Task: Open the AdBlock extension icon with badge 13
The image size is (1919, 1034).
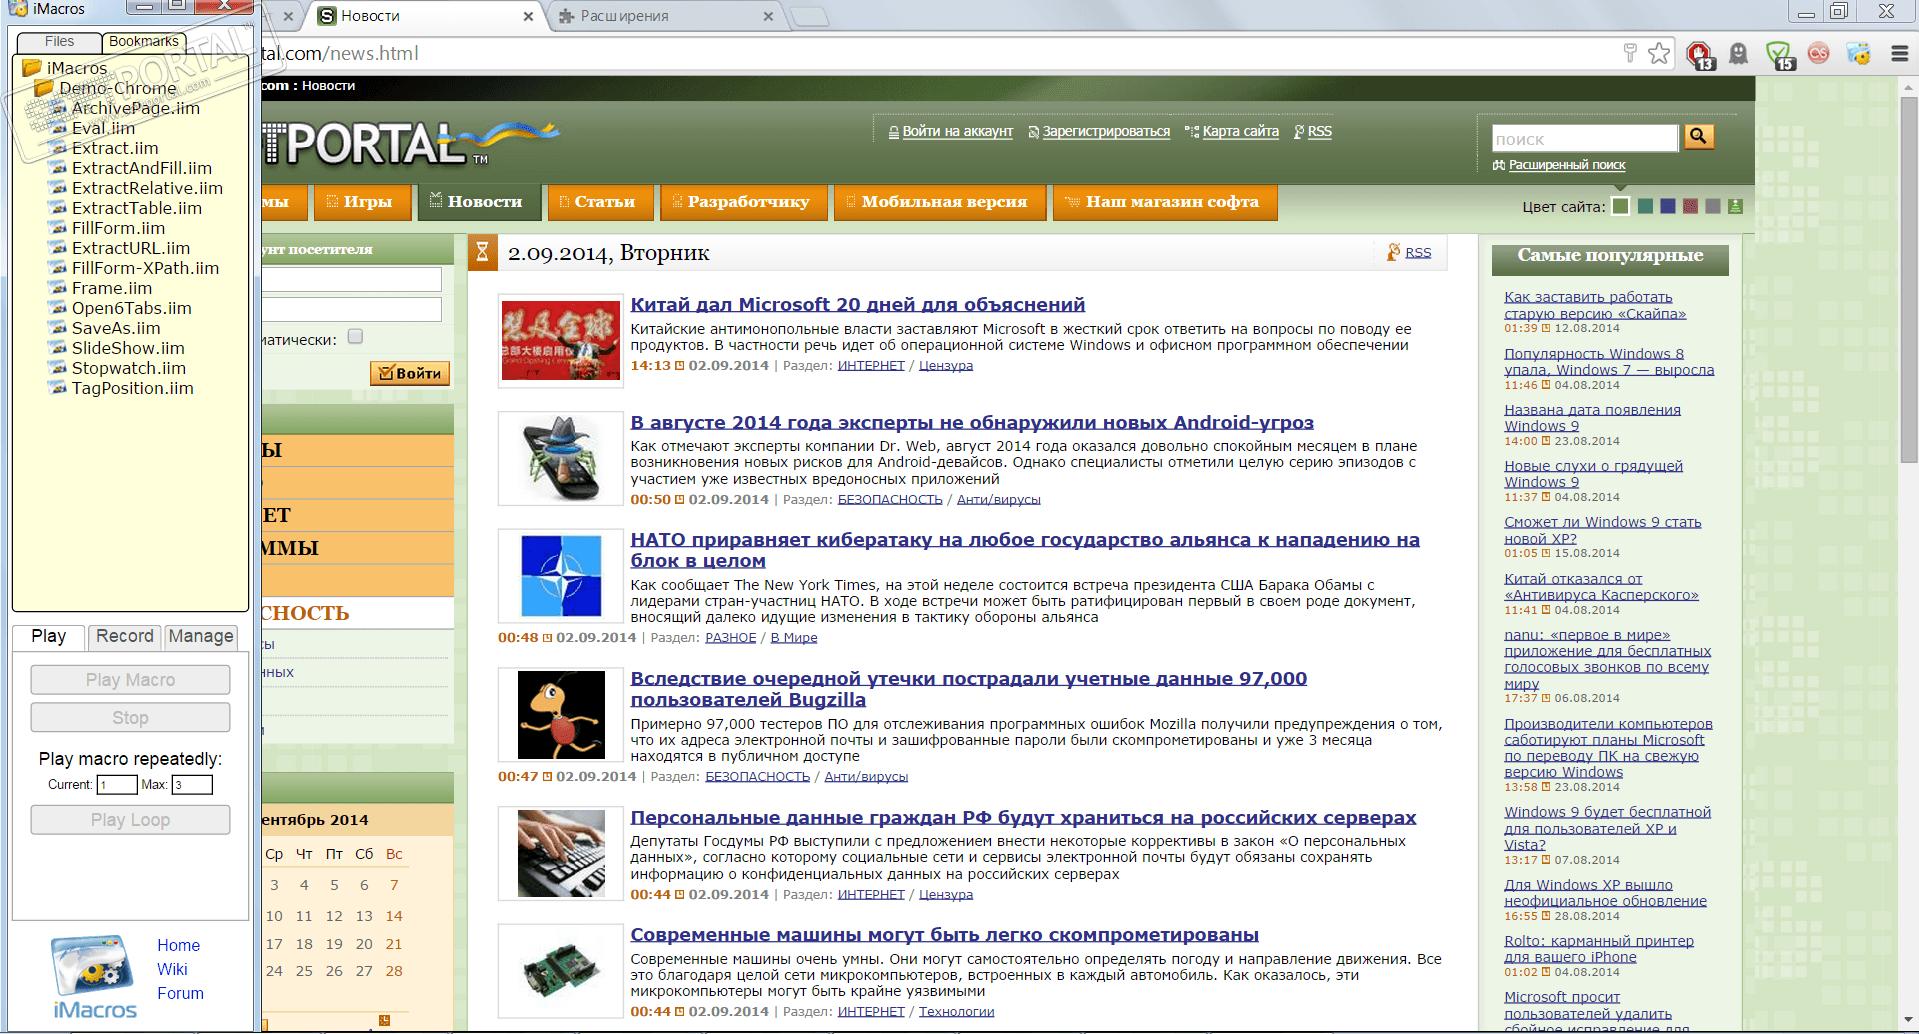Action: pyautogui.click(x=1699, y=55)
